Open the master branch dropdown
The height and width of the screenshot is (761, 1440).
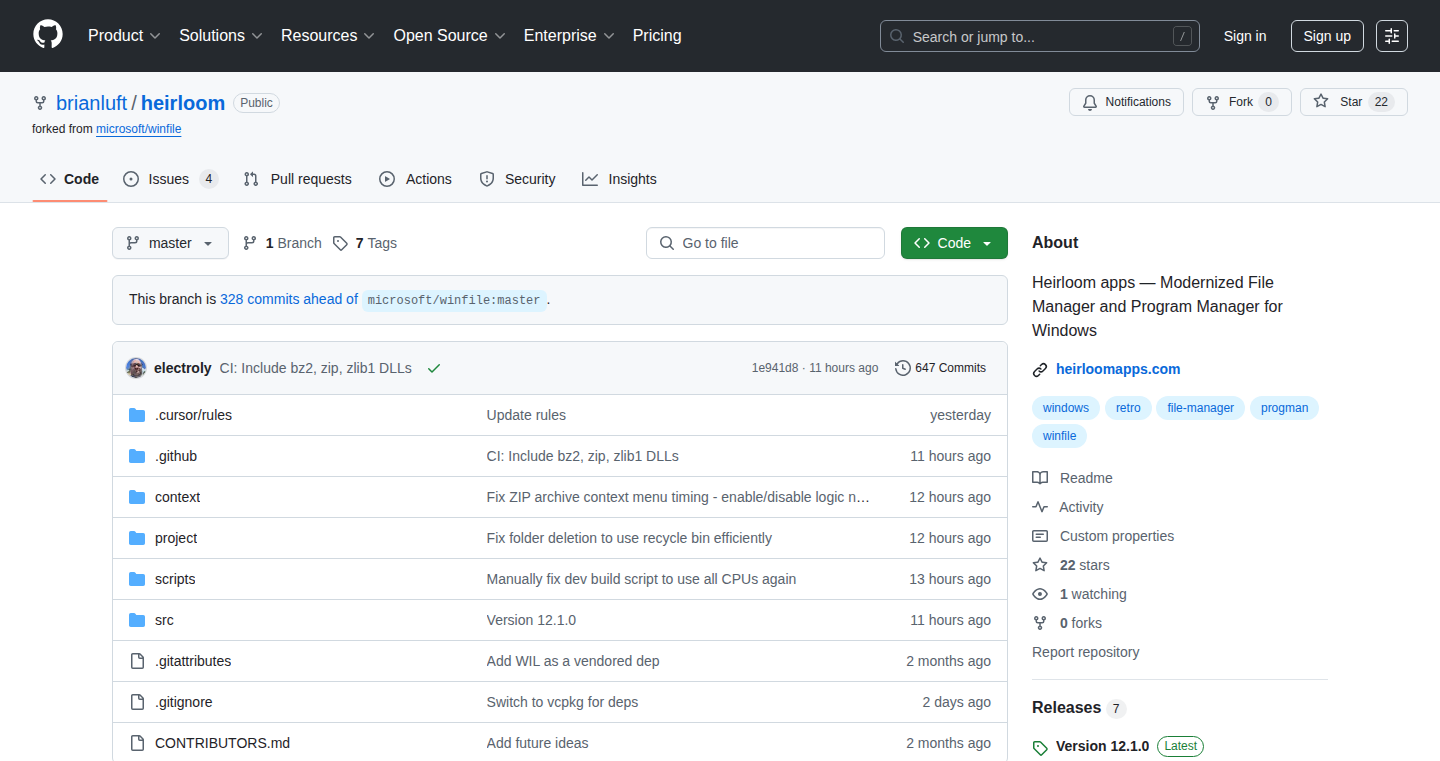tap(170, 243)
